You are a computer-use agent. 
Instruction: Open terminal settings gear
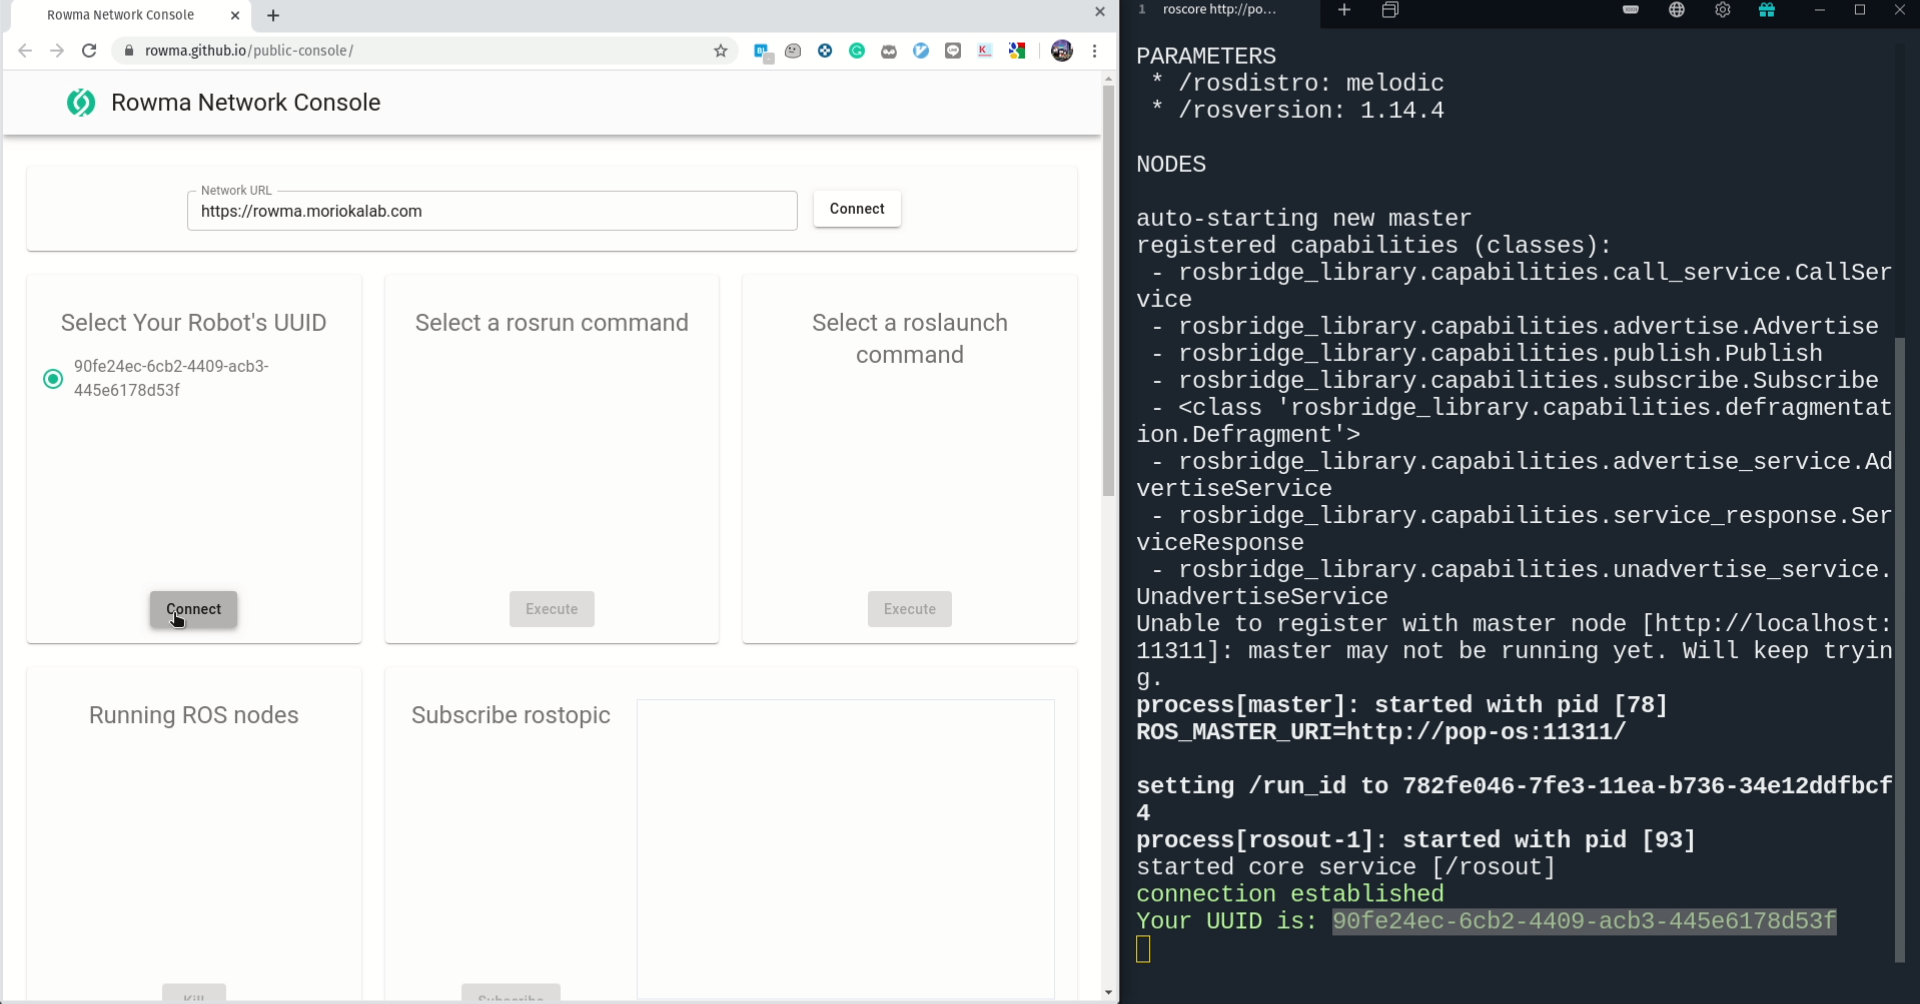(1722, 10)
